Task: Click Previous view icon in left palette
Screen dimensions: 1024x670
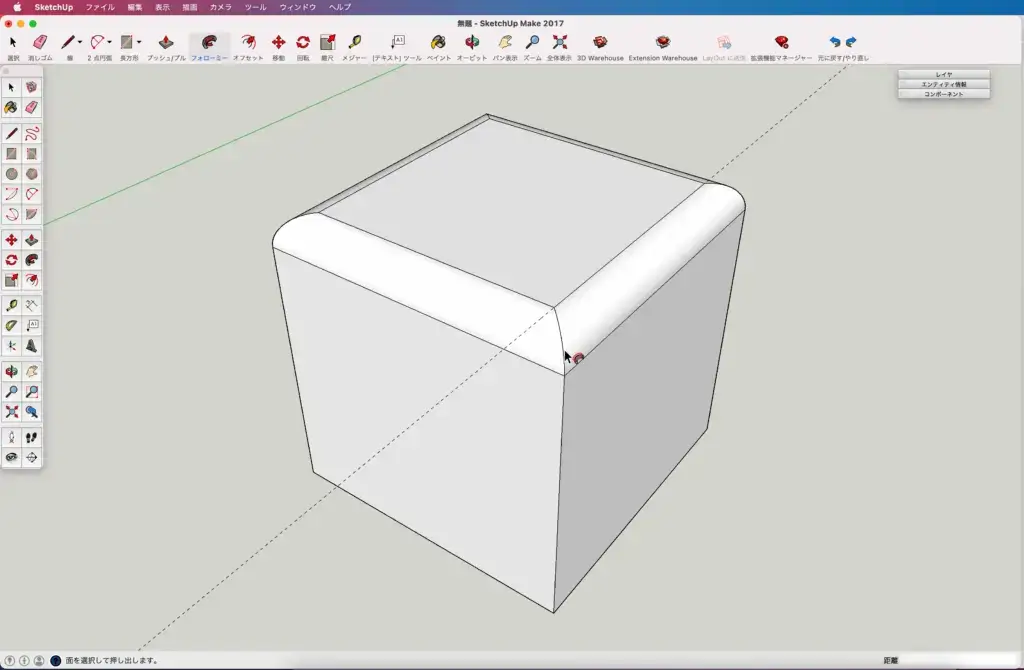Action: coord(31,412)
